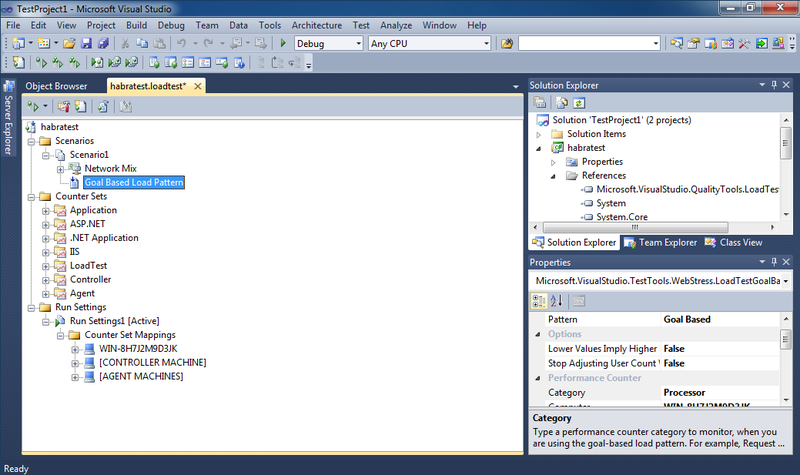This screenshot has height=475, width=800.
Task: Click the Solution Explorer Properties icon
Action: click(x=540, y=103)
